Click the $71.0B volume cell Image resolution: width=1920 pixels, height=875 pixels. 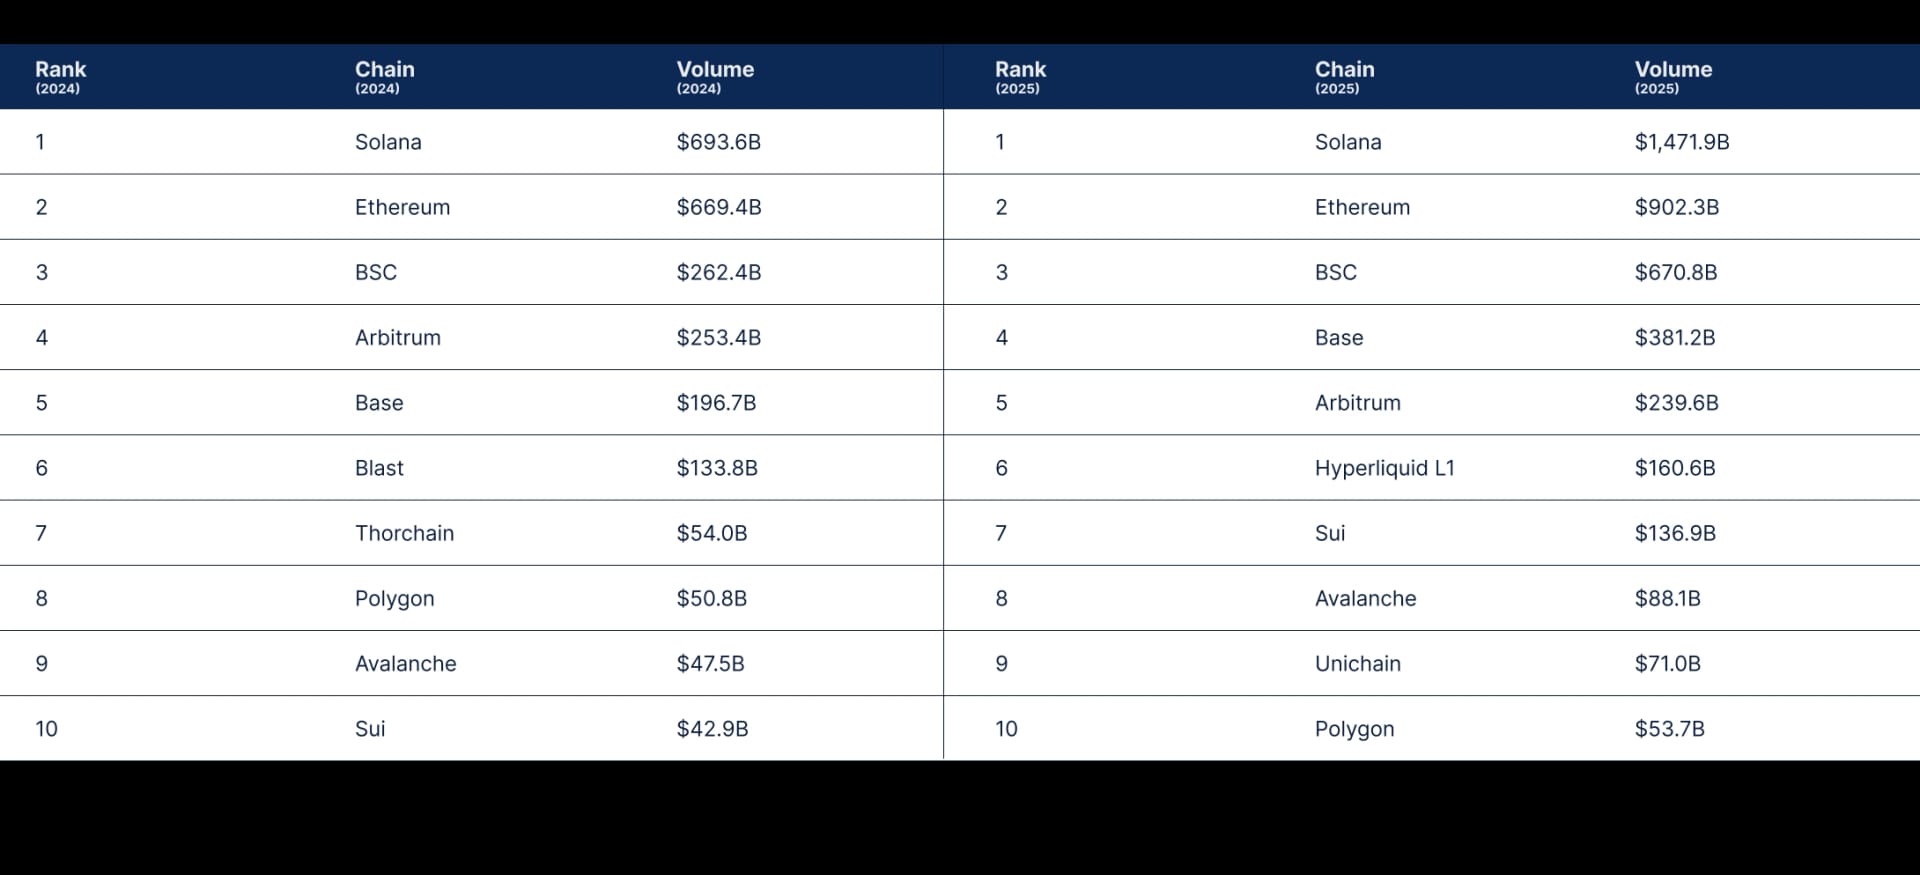[x=1667, y=664]
